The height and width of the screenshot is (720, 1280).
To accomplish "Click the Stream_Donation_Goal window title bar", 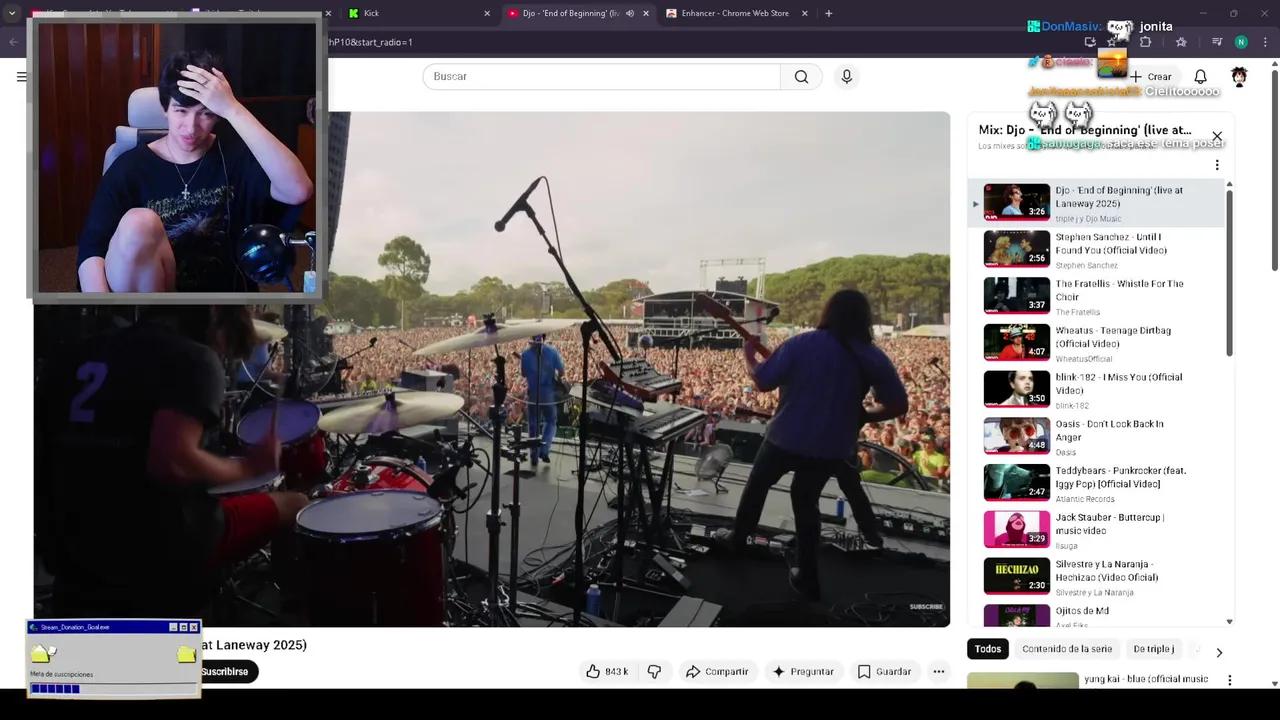I will tap(114, 627).
